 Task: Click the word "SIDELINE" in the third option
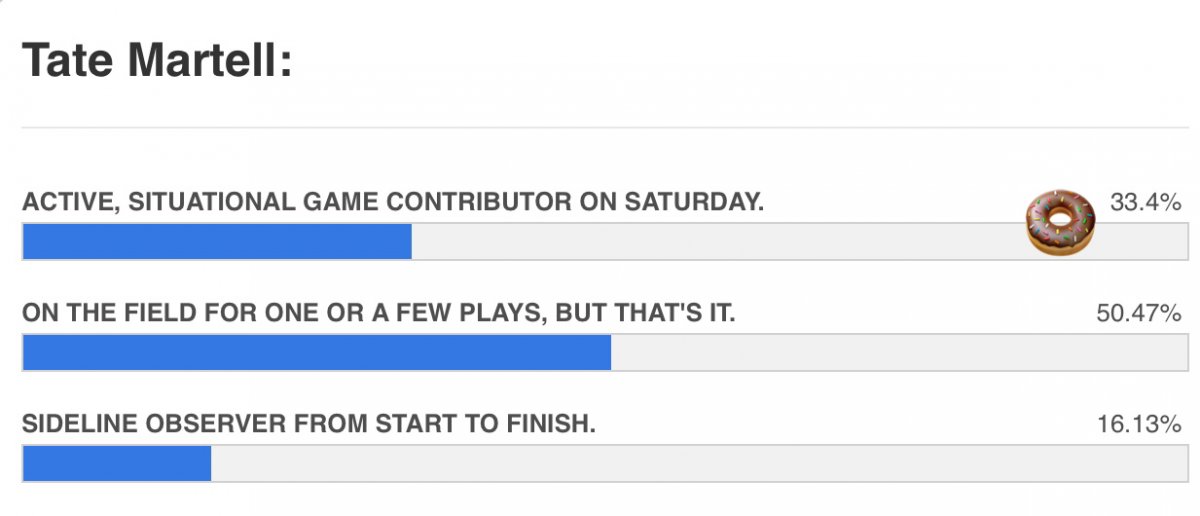click(x=79, y=424)
